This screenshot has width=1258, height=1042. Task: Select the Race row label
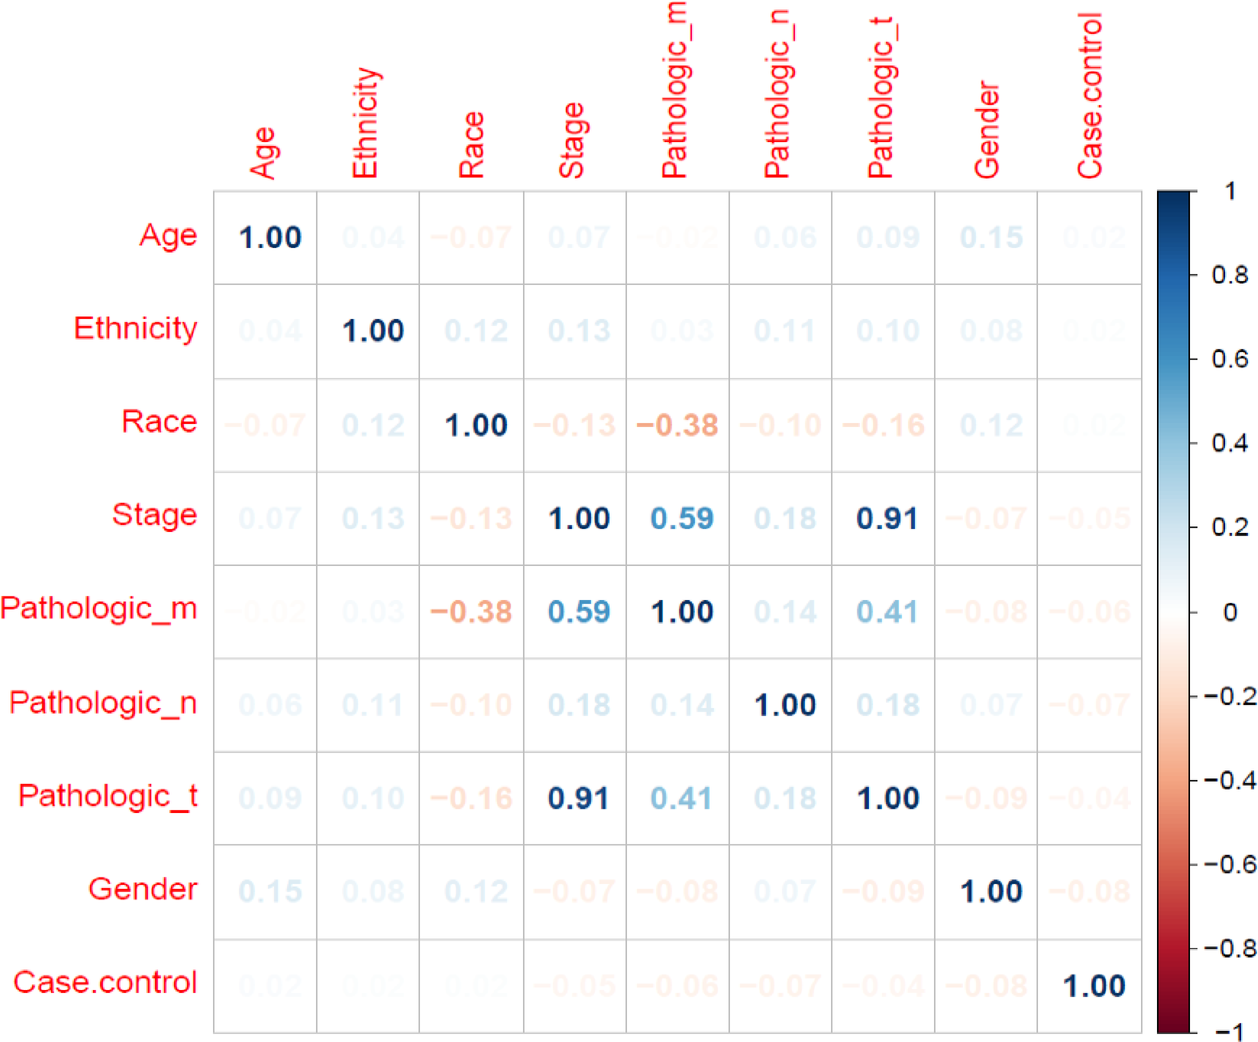coord(159,422)
